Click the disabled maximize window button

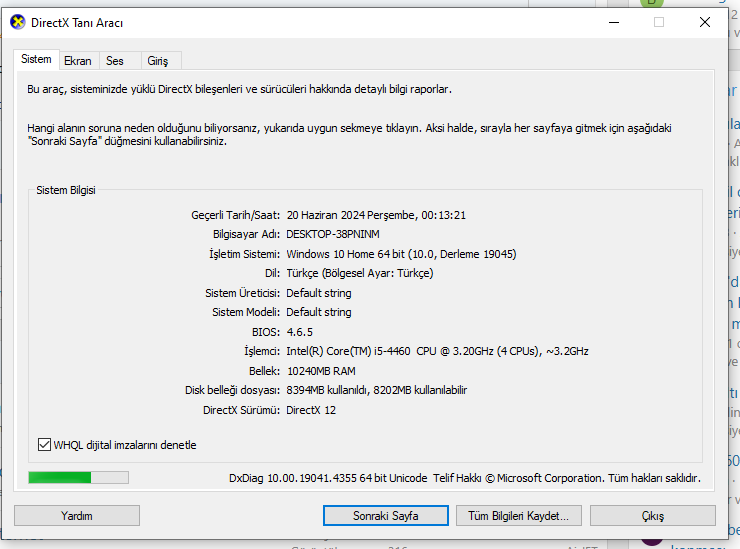(x=659, y=22)
